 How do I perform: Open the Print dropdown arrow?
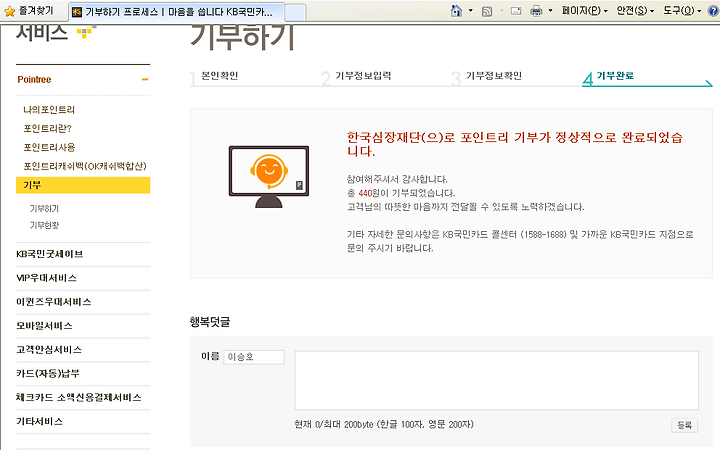point(551,11)
